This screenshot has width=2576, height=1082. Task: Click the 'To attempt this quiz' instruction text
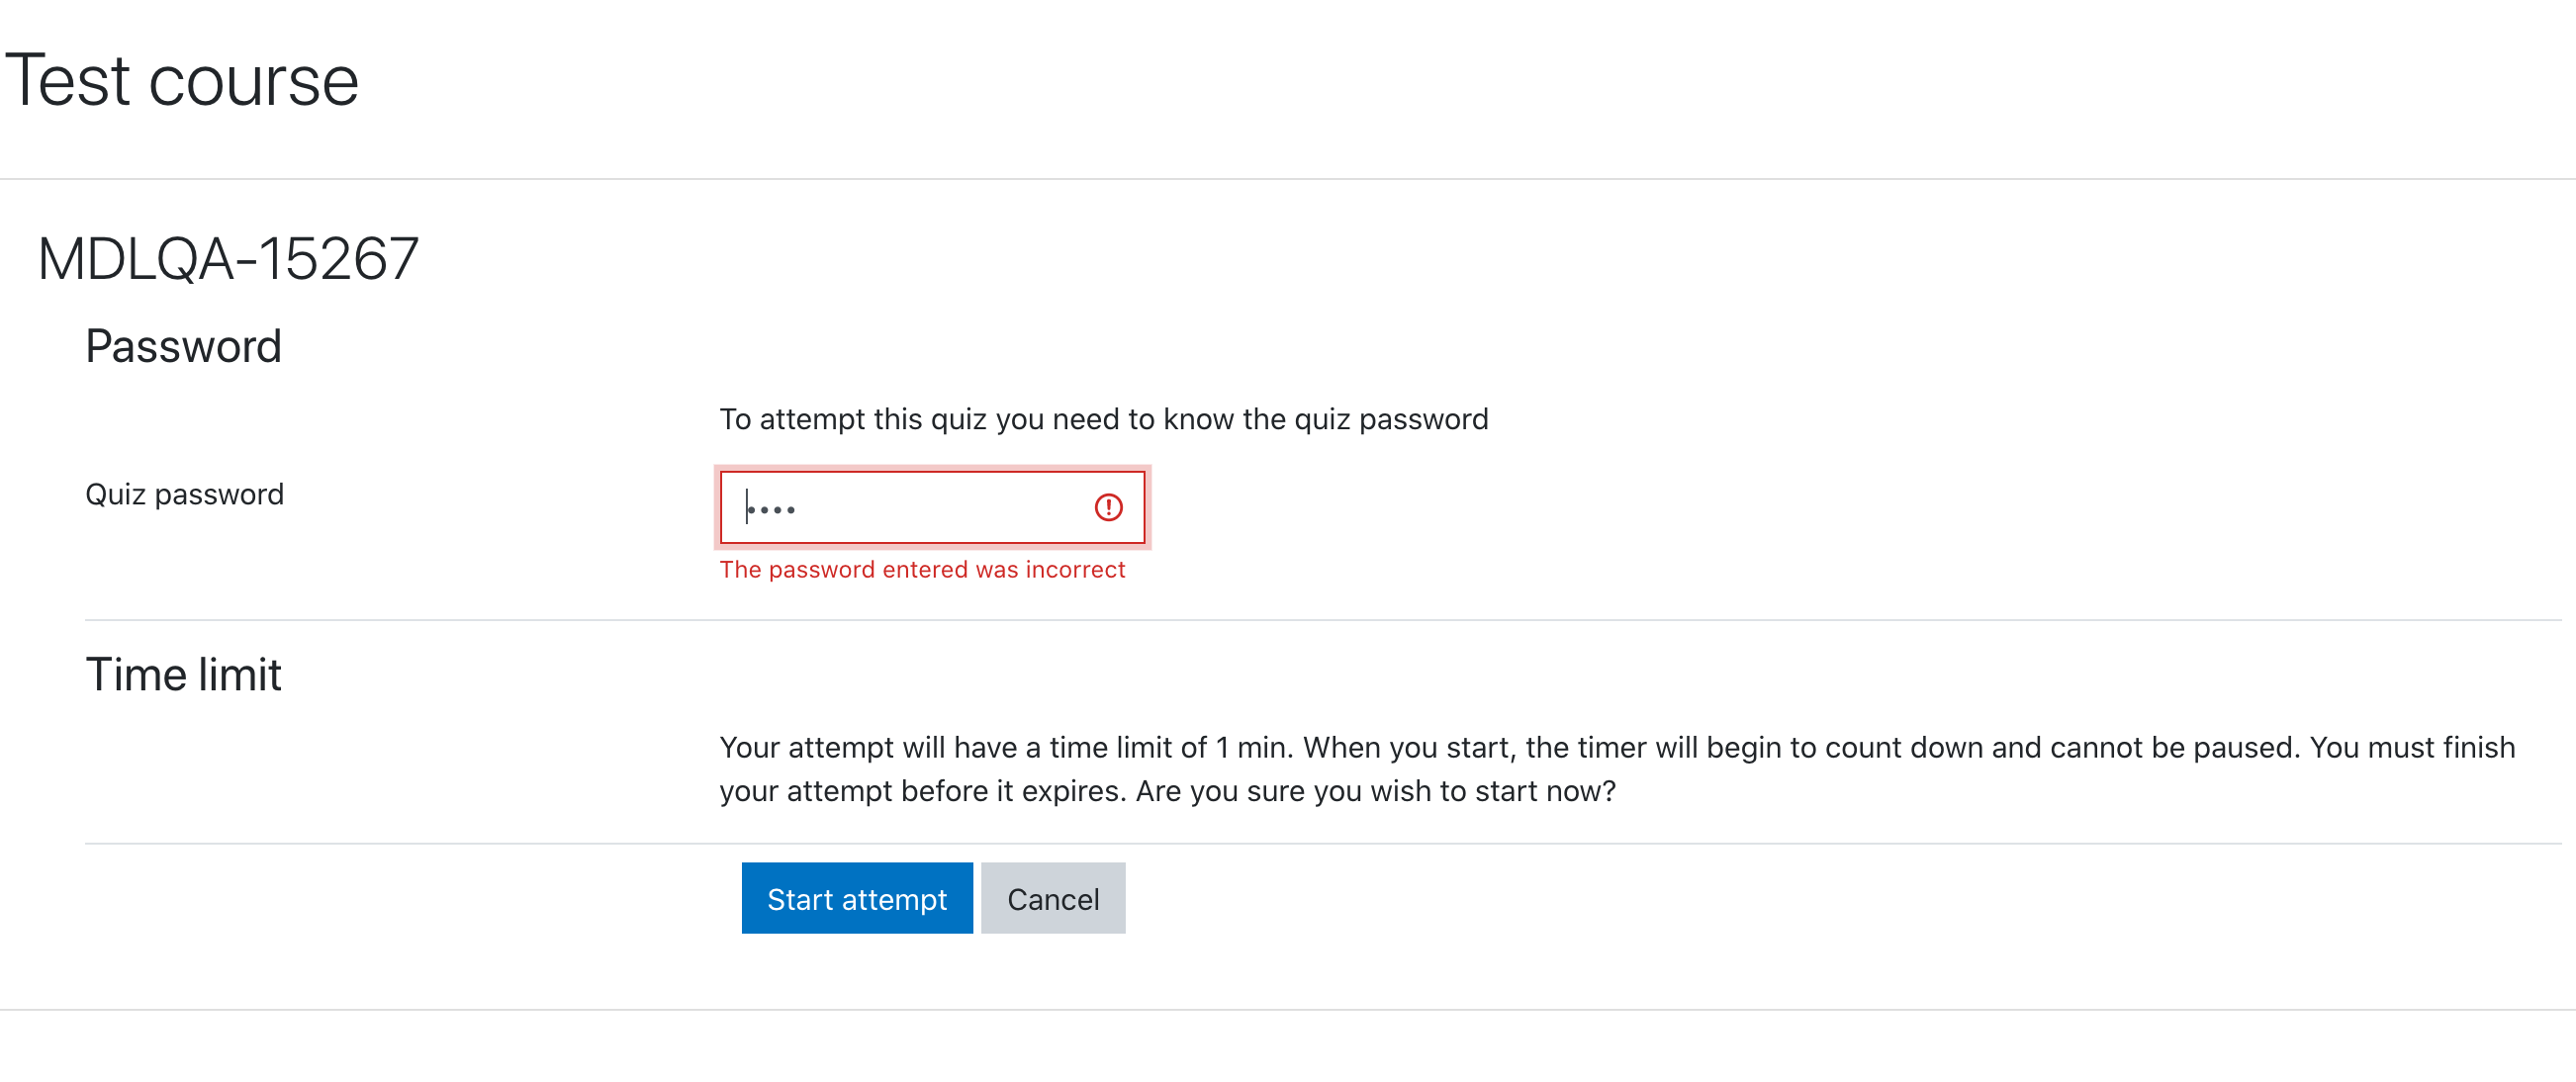coord(1104,419)
